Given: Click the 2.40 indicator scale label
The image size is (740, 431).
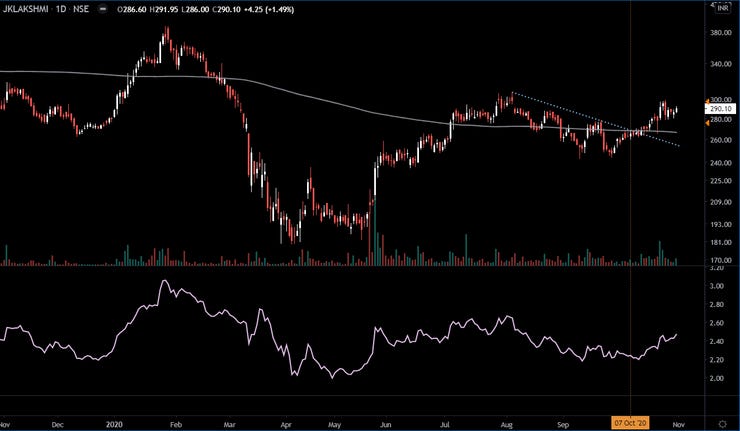Looking at the screenshot, I should (718, 341).
